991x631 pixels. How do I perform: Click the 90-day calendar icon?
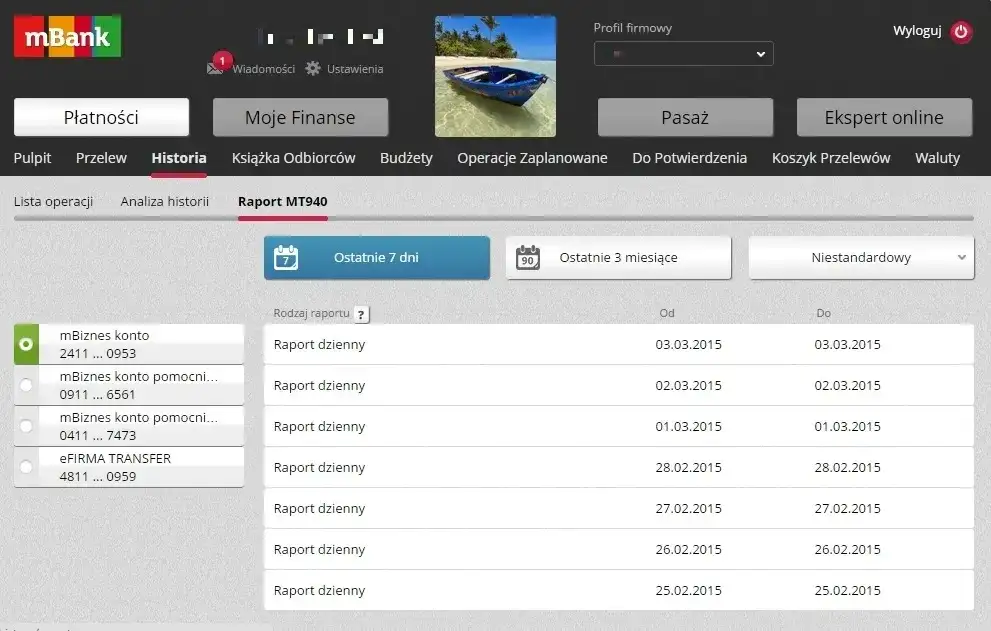pos(528,258)
